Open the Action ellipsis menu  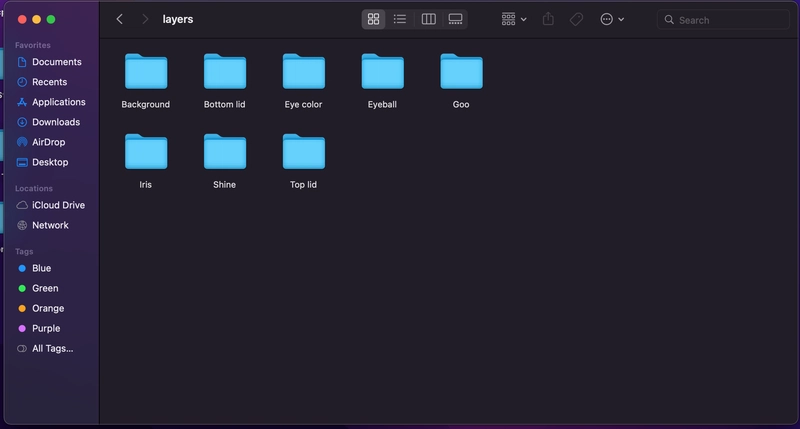(x=612, y=19)
